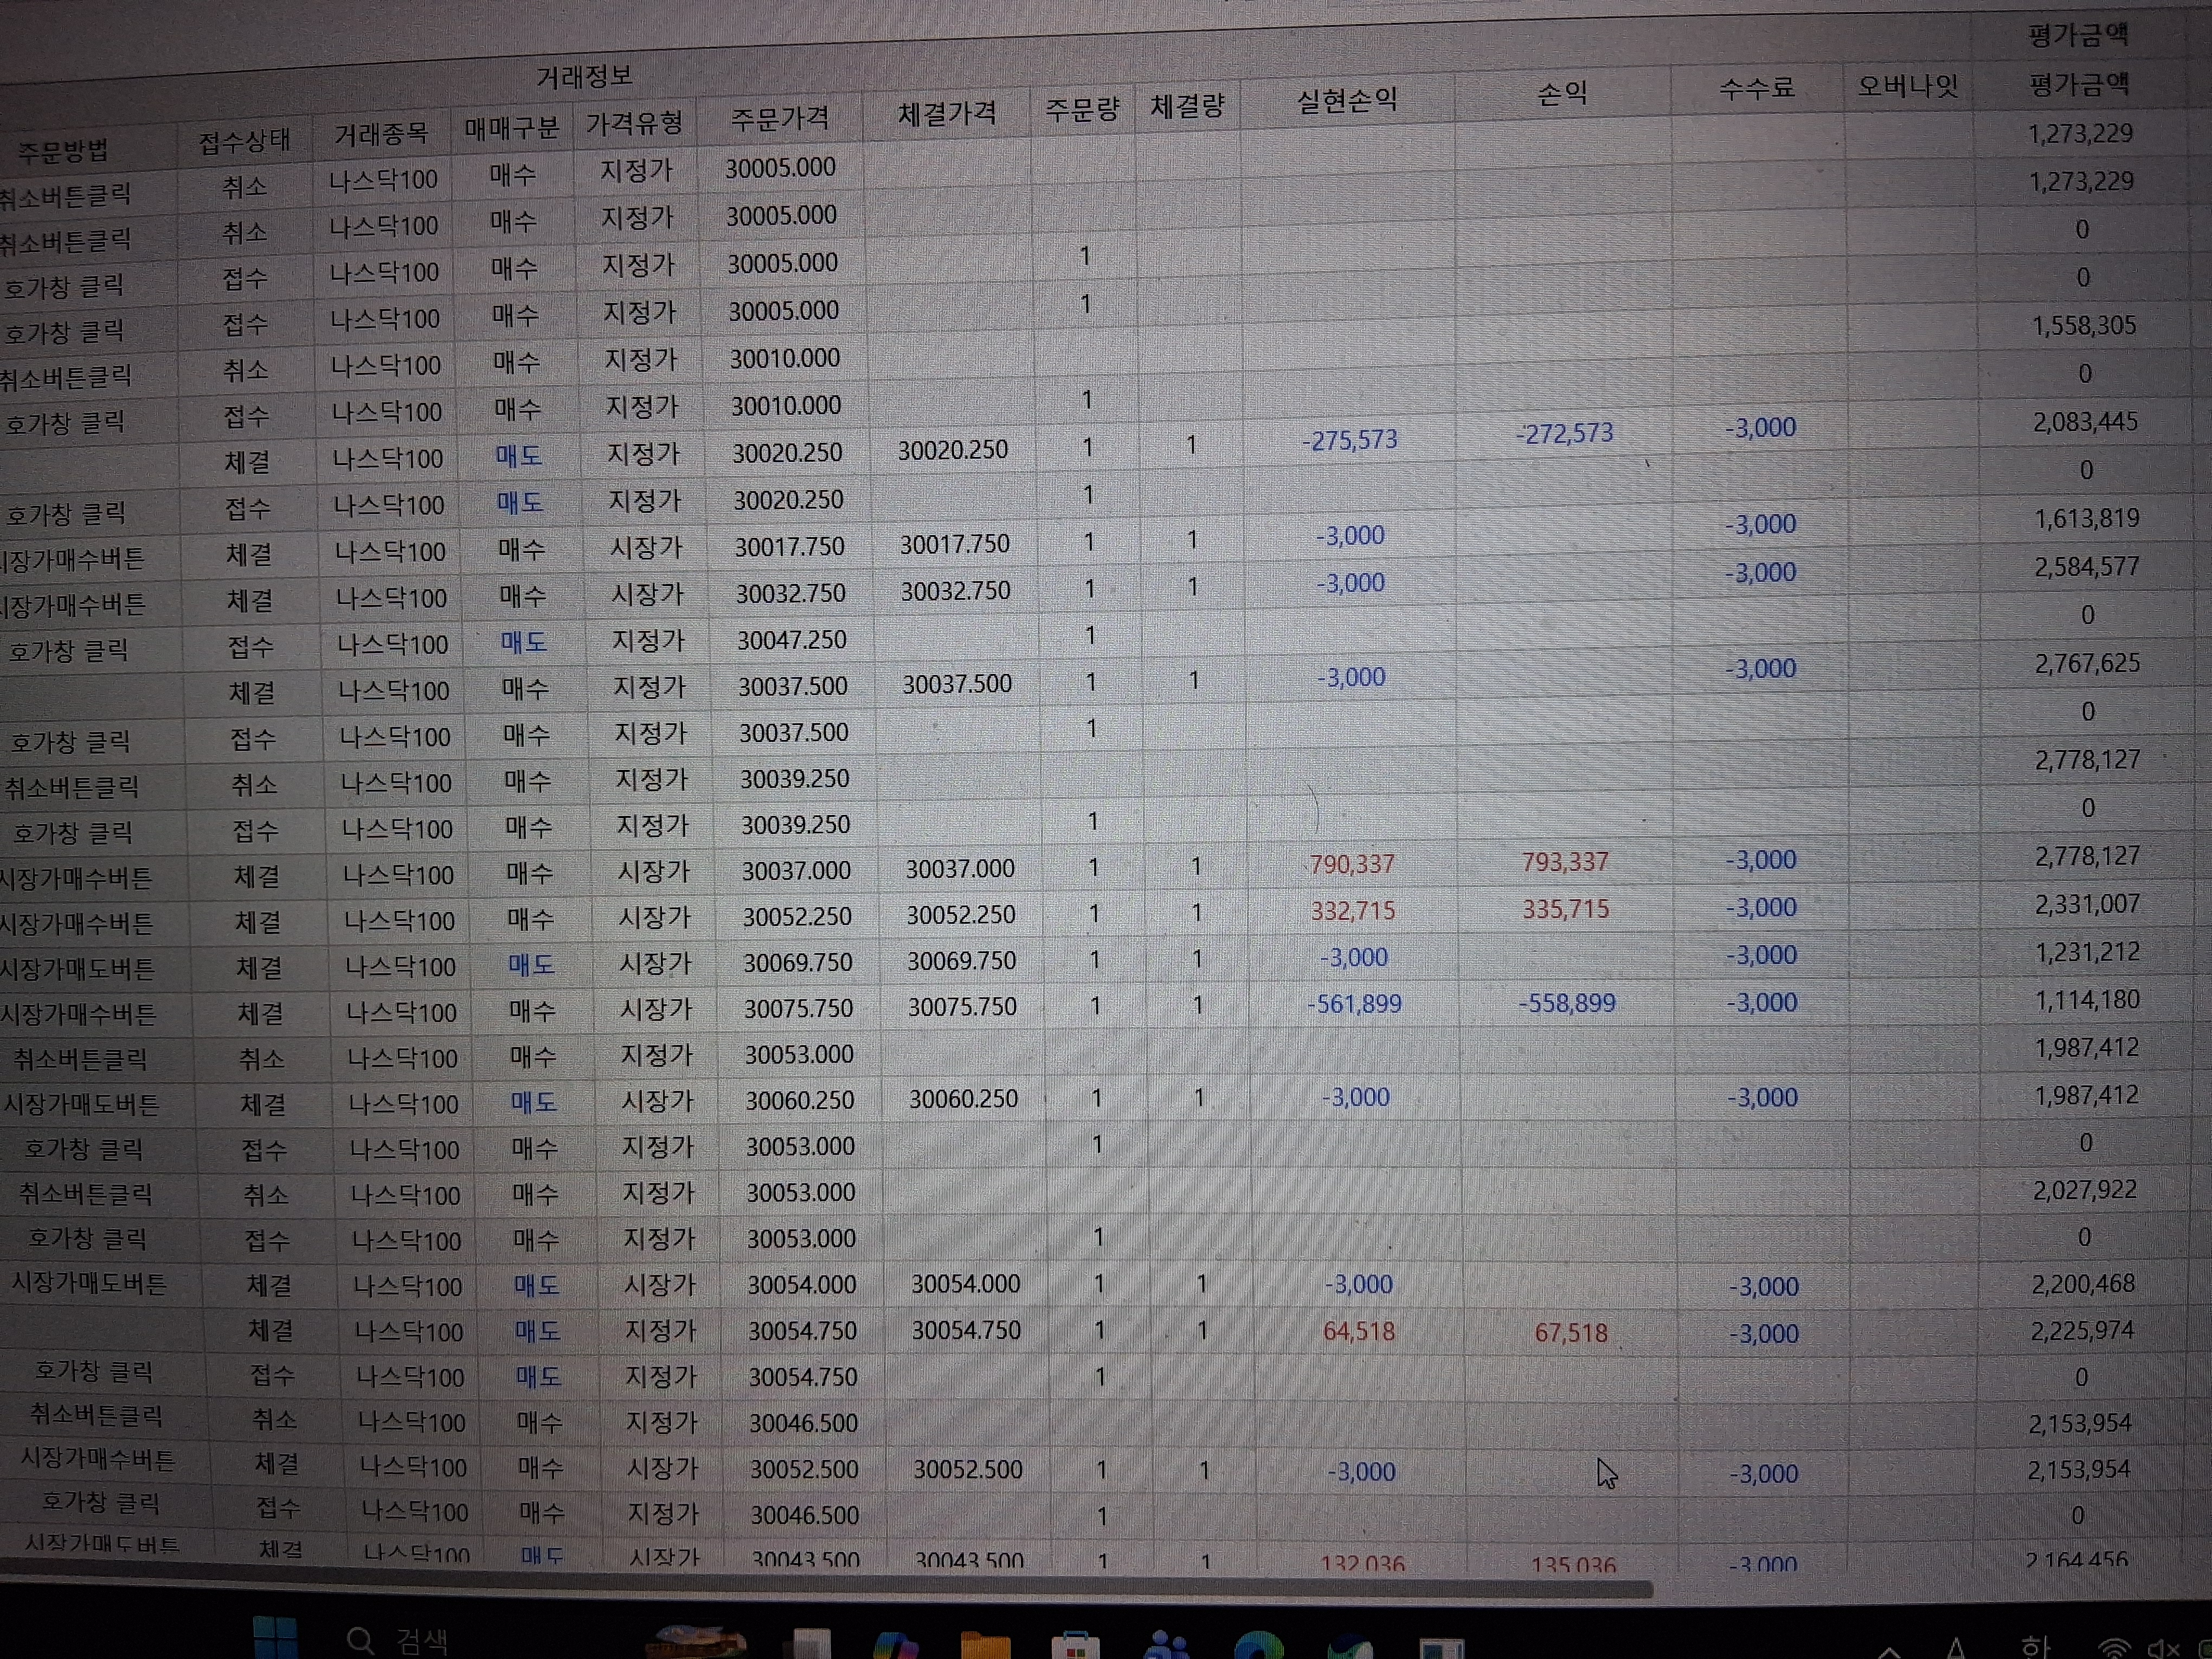Click the taskbar search box labeled 검색
Screen dimensions: 2212x1659
(398, 1641)
